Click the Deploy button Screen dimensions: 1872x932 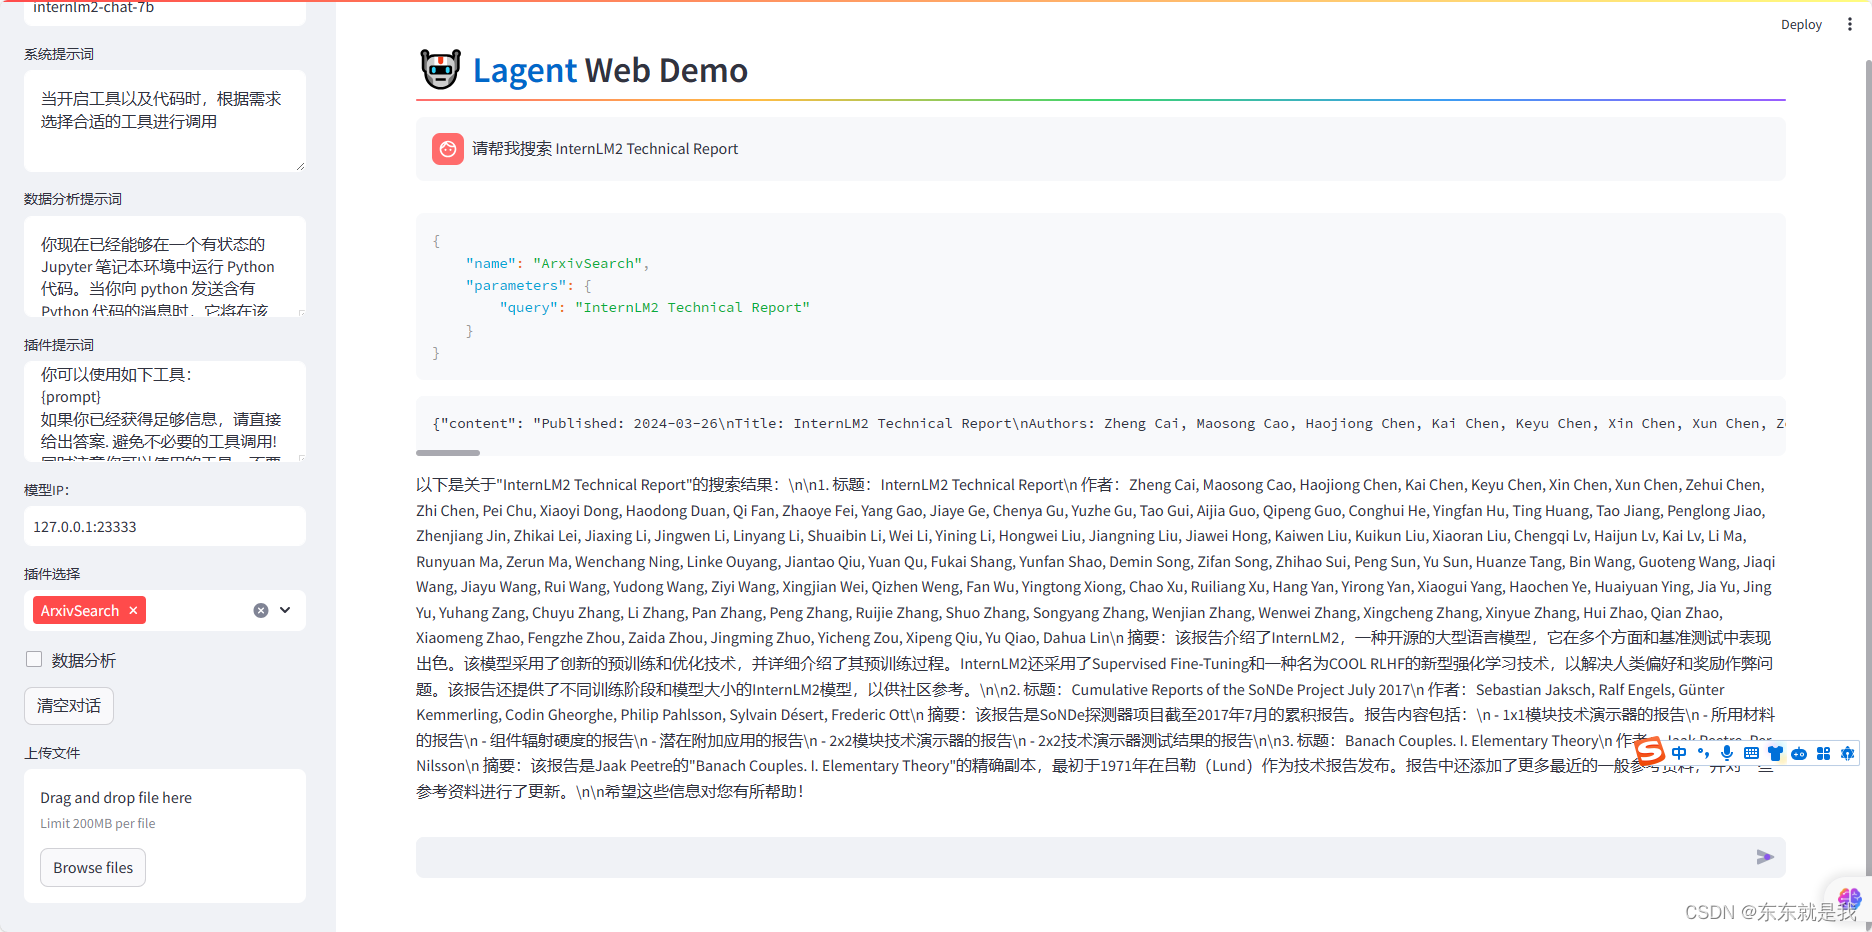tap(1801, 25)
